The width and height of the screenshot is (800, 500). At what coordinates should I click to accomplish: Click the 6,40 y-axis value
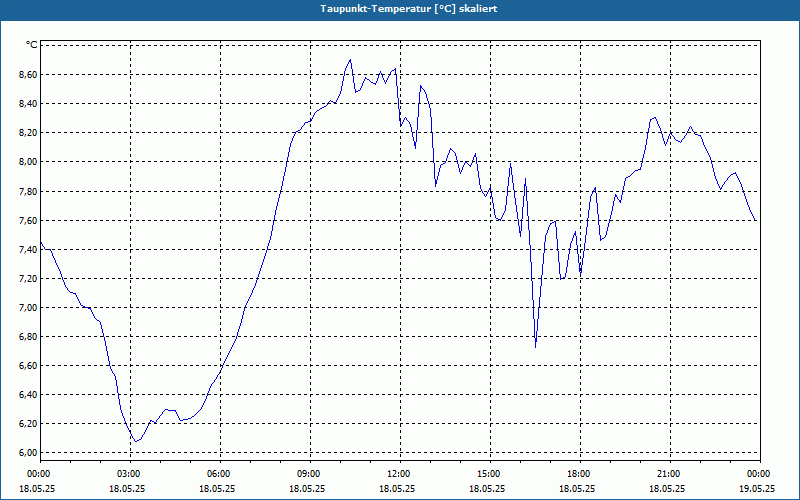point(29,395)
